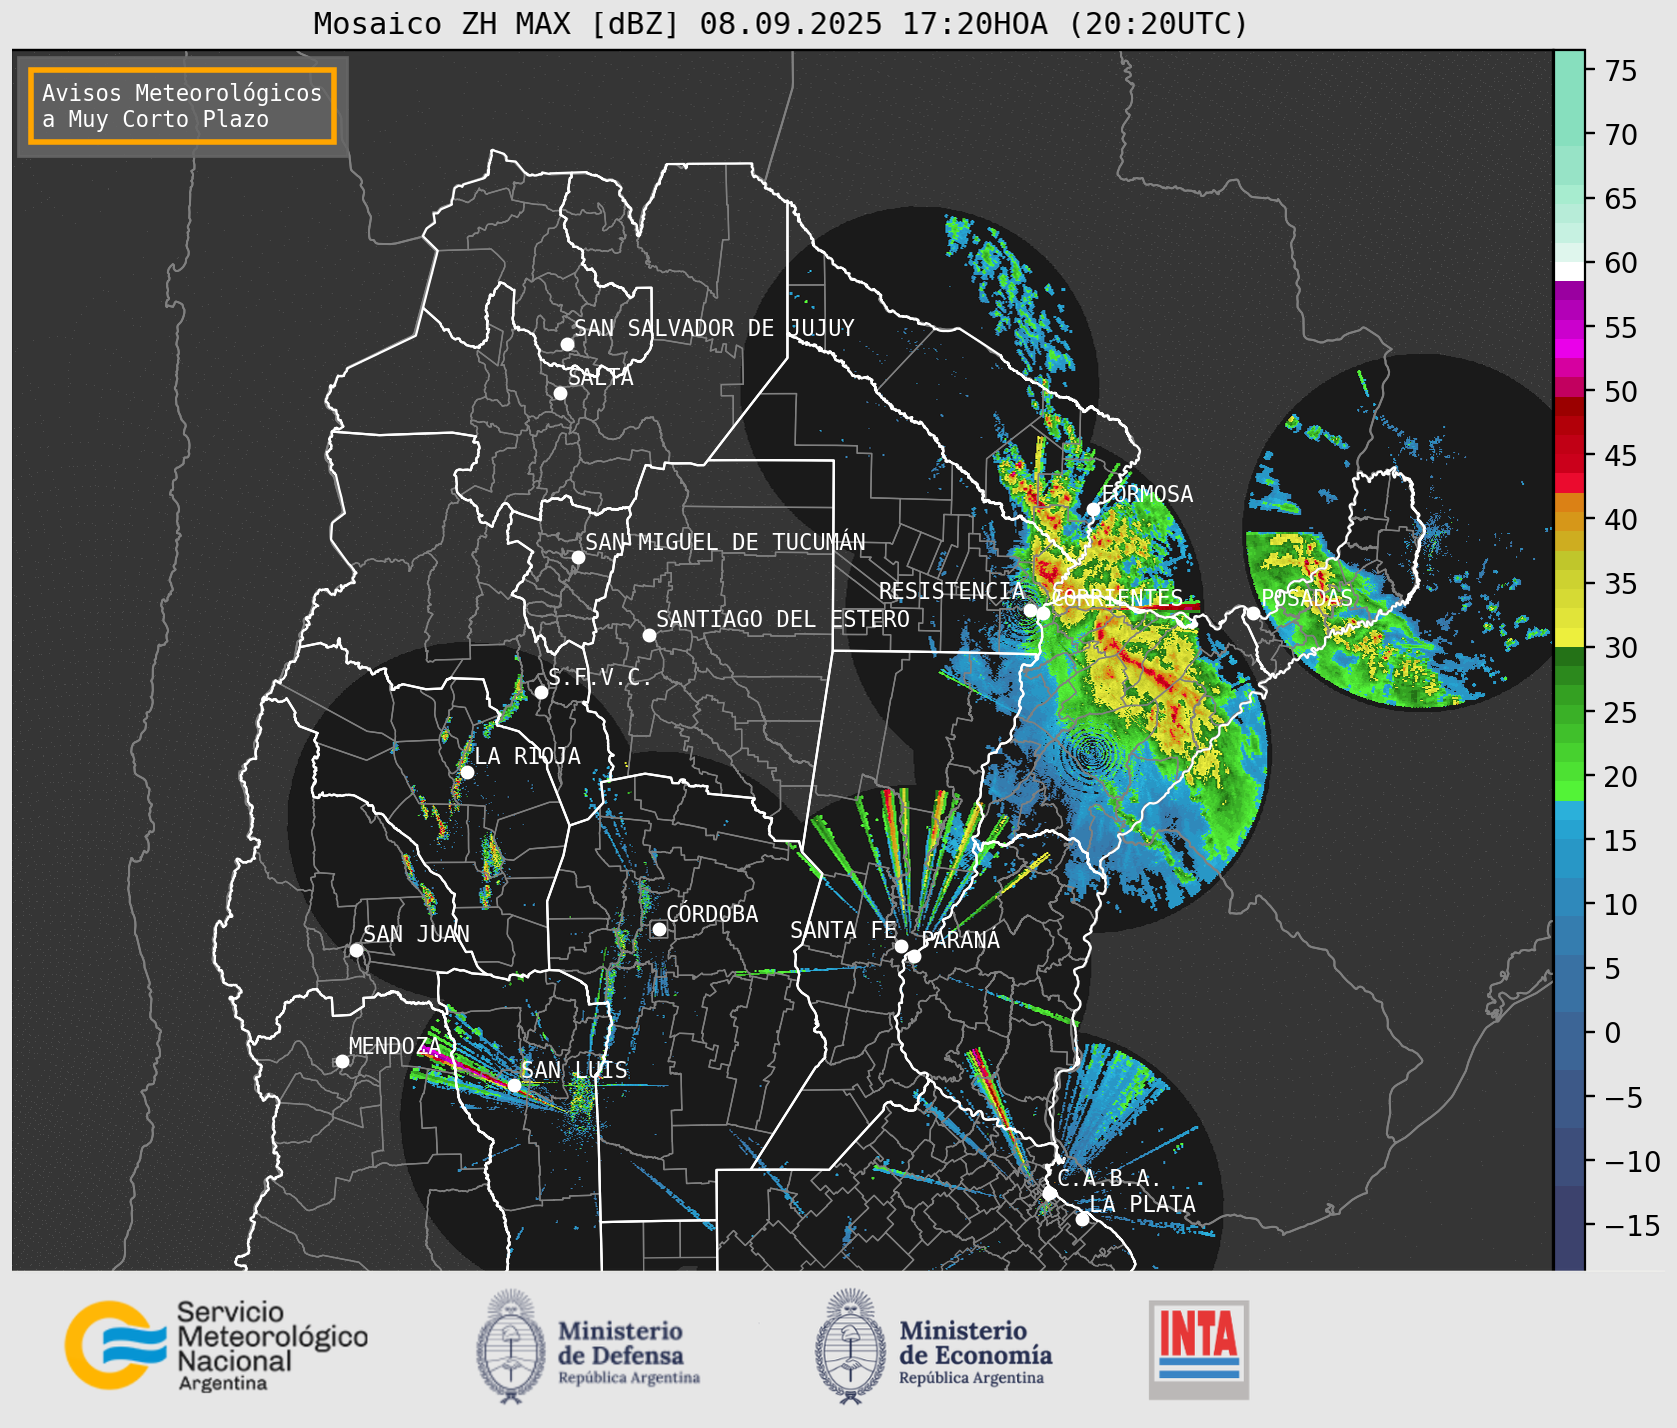Click the map title "Mosaico ZH MAX [dBZ]"

click(x=496, y=23)
